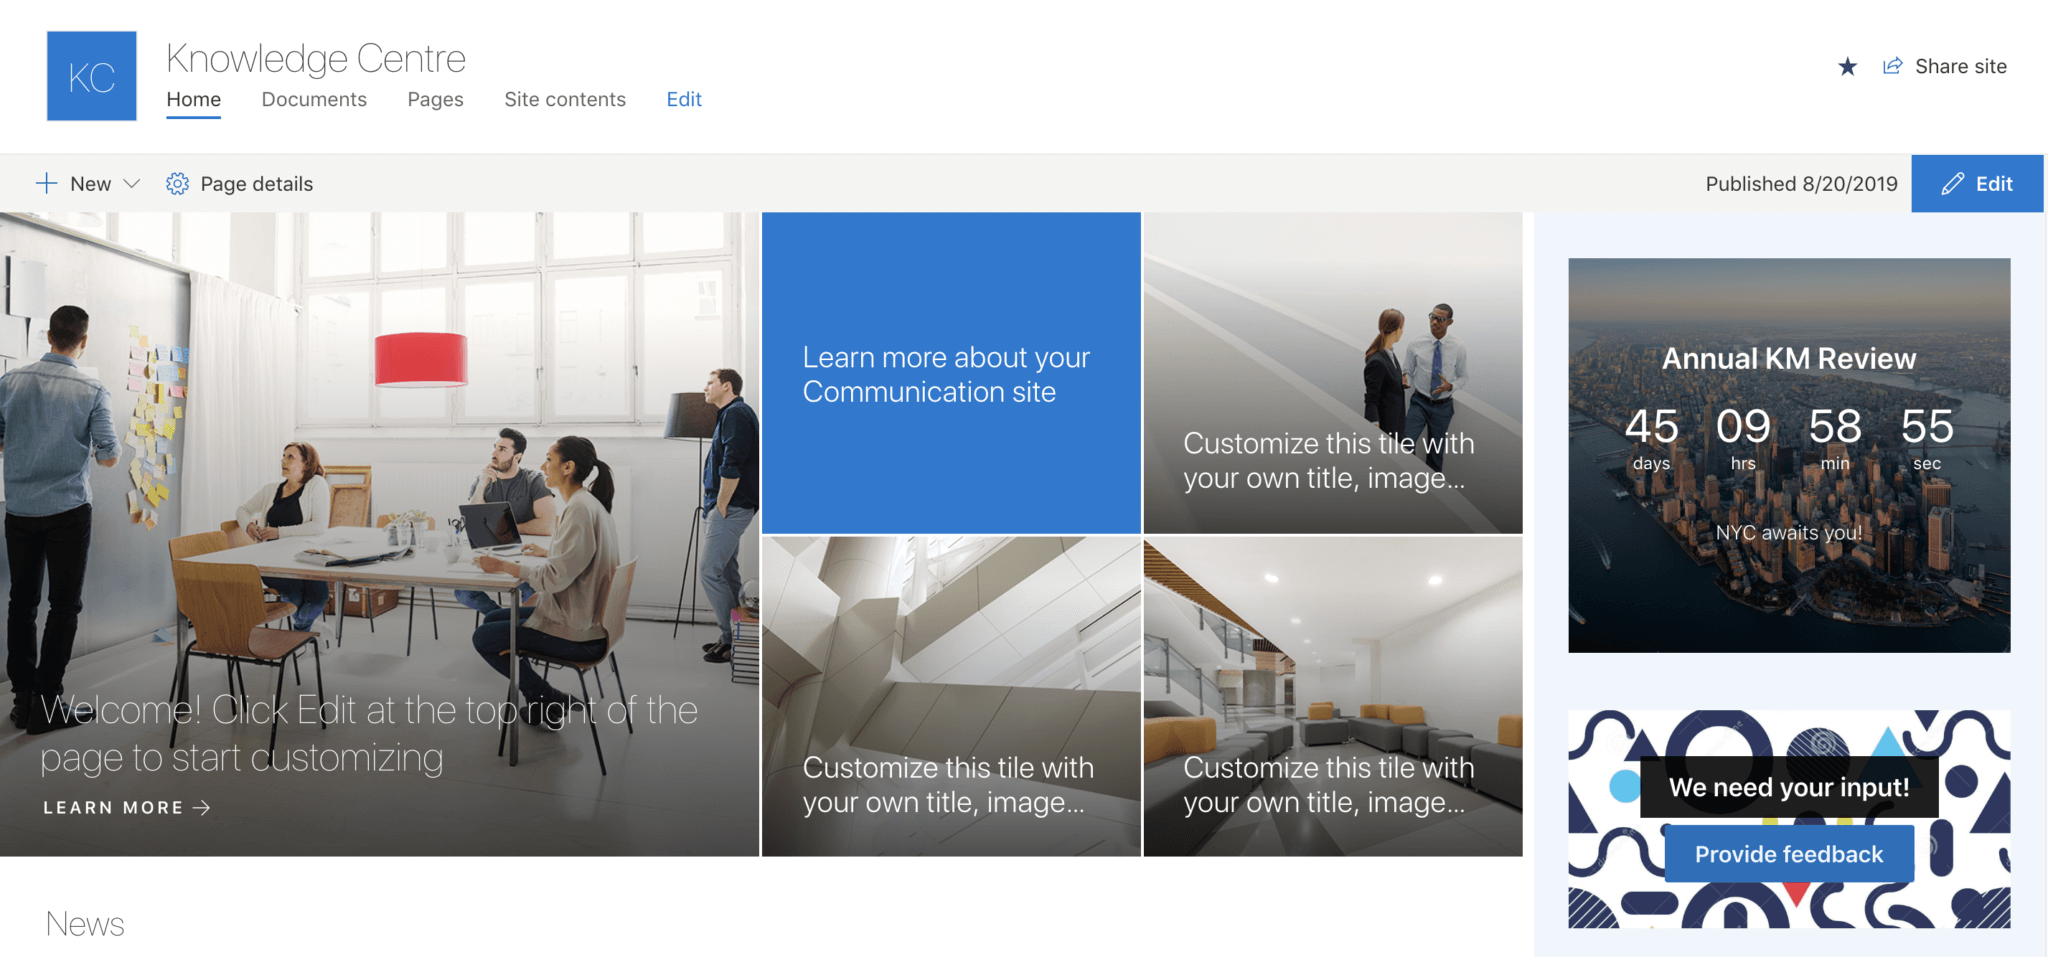Click the Share site icon
Image resolution: width=2048 pixels, height=957 pixels.
click(1892, 66)
